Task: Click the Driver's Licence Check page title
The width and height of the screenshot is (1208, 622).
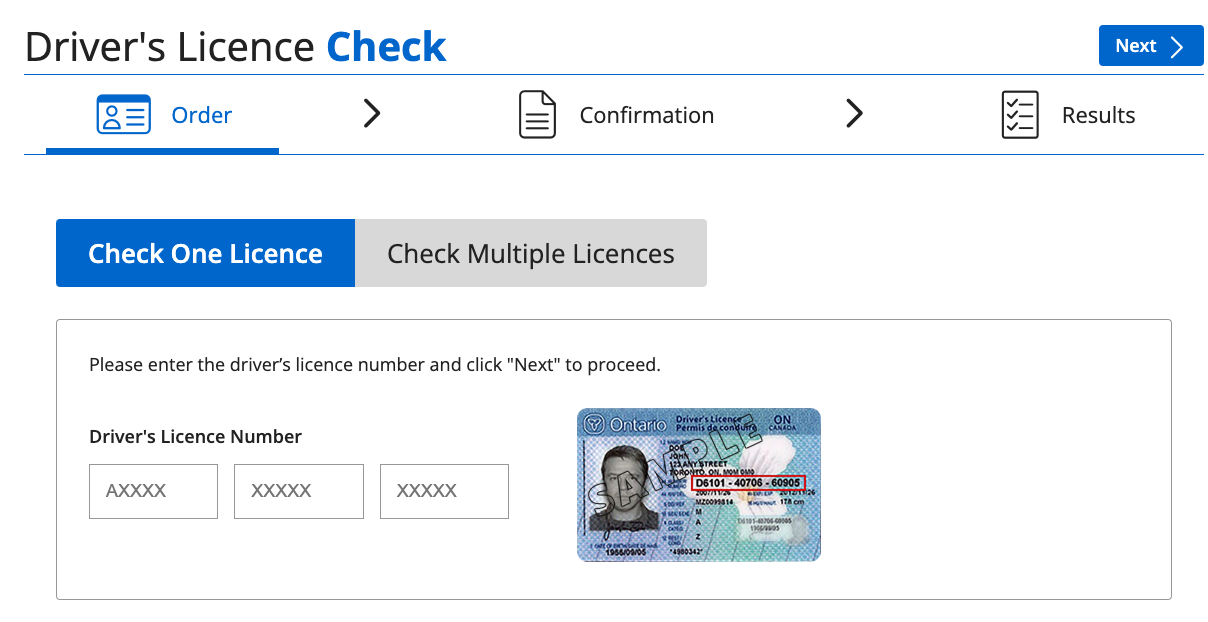Action: pos(235,47)
